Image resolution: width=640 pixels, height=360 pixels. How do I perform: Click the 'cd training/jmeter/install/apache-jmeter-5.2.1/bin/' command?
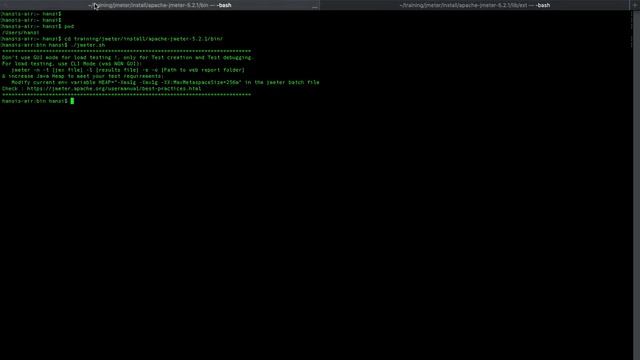pos(144,39)
